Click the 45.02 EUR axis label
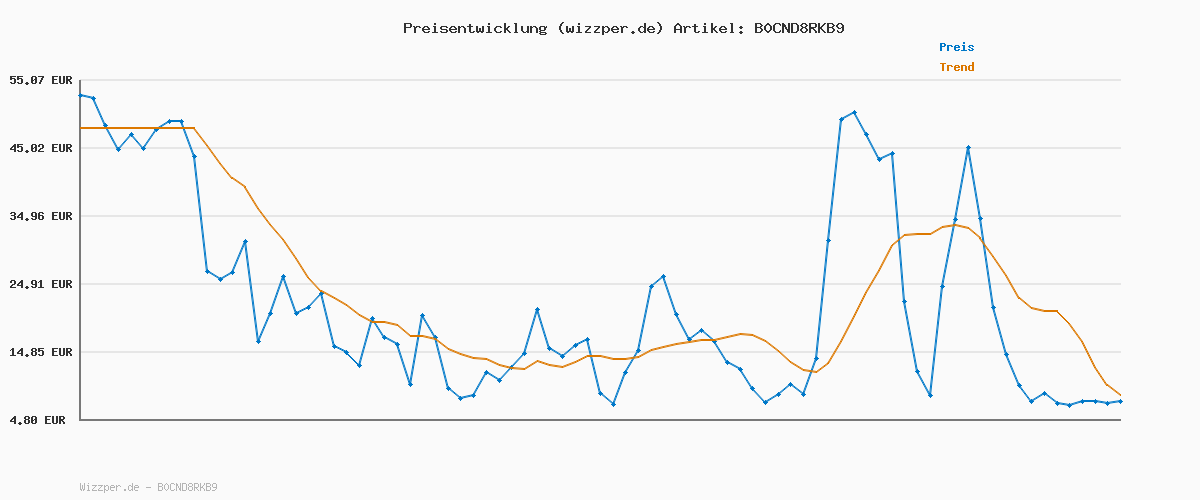This screenshot has height=500, width=1200. (40, 148)
